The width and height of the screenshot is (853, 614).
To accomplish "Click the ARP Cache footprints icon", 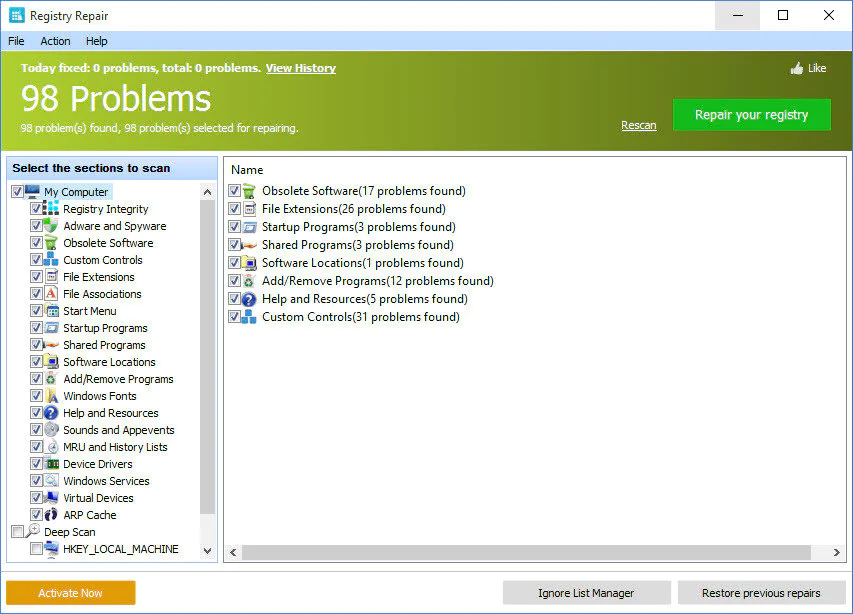I will (x=51, y=514).
